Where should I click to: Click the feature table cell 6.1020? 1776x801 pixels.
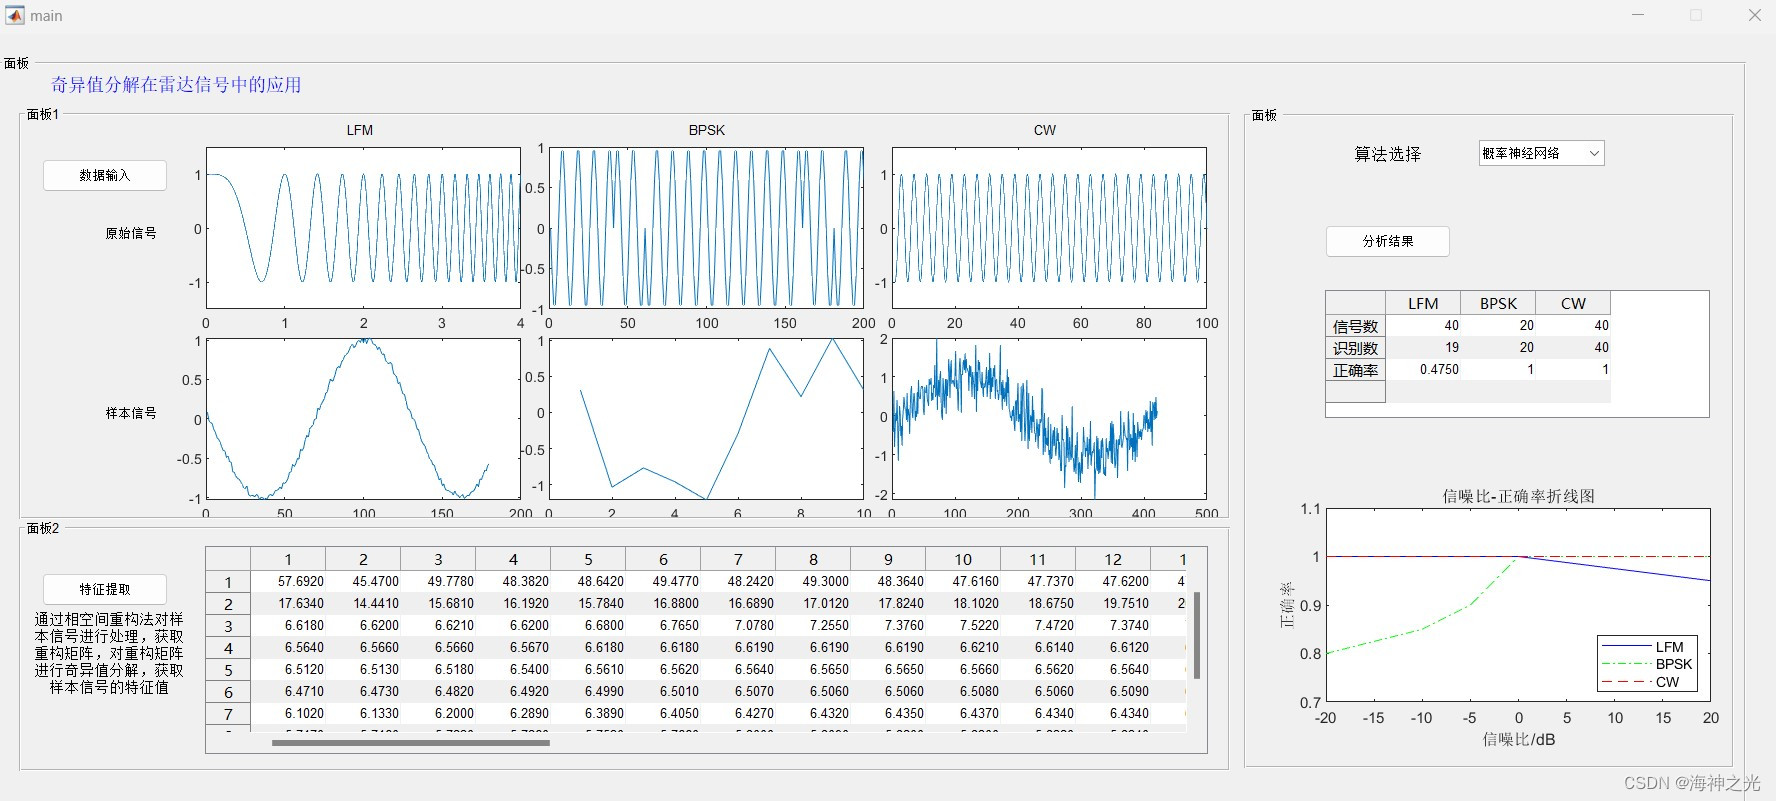tap(288, 713)
